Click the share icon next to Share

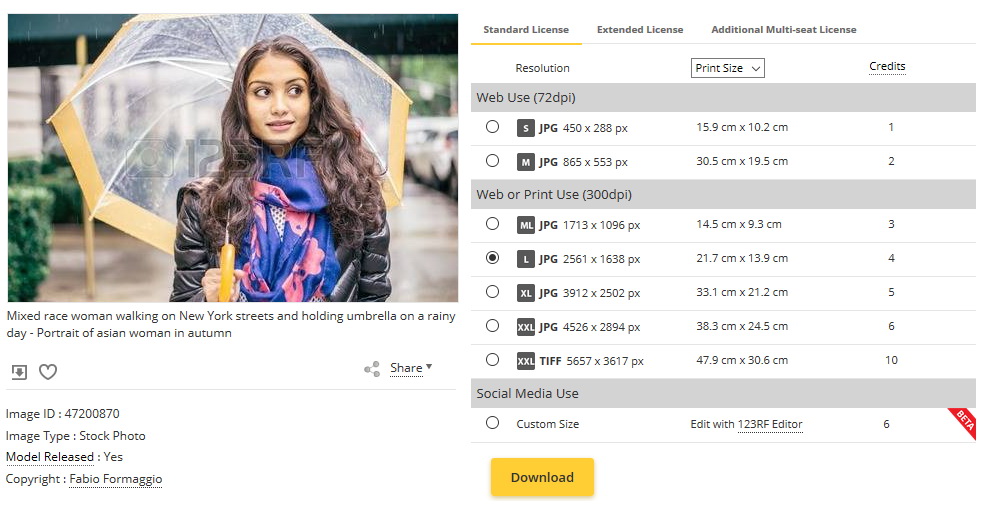(372, 369)
